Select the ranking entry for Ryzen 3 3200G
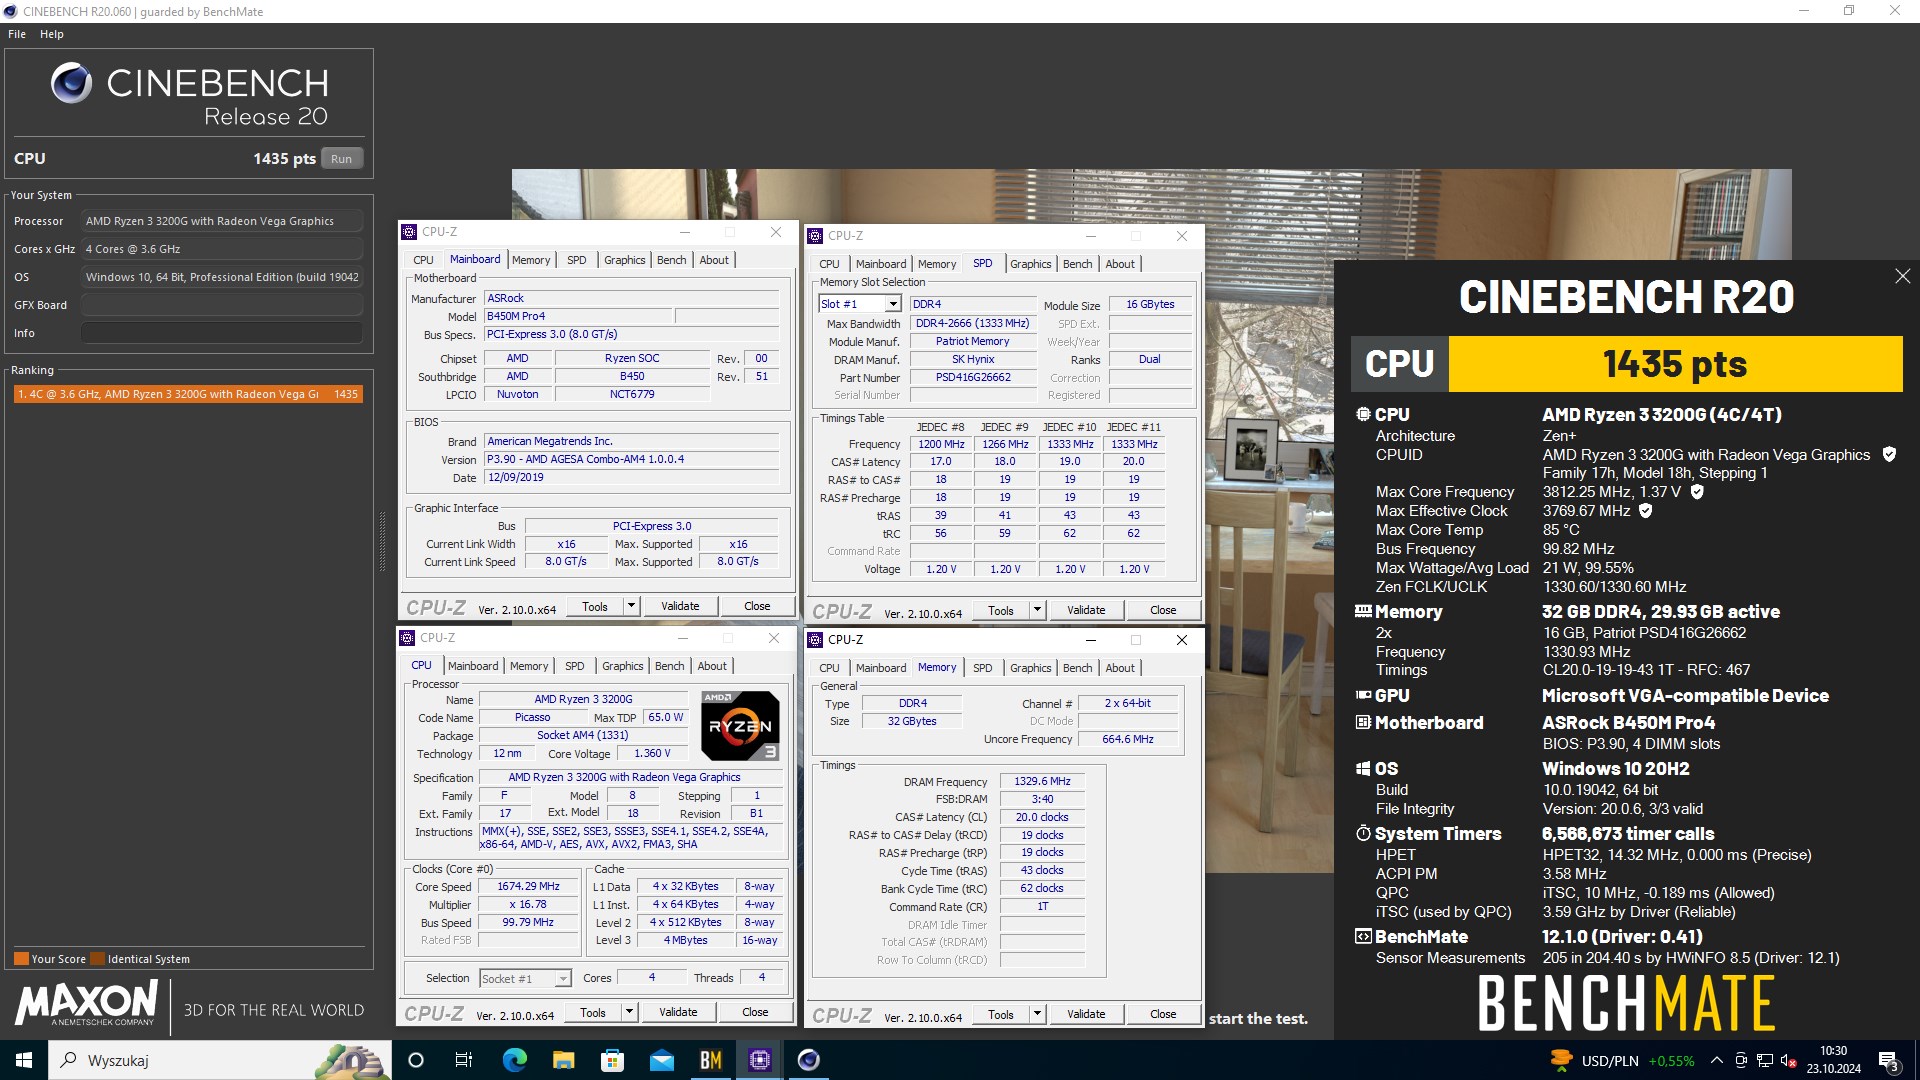This screenshot has height=1080, width=1920. coord(188,394)
